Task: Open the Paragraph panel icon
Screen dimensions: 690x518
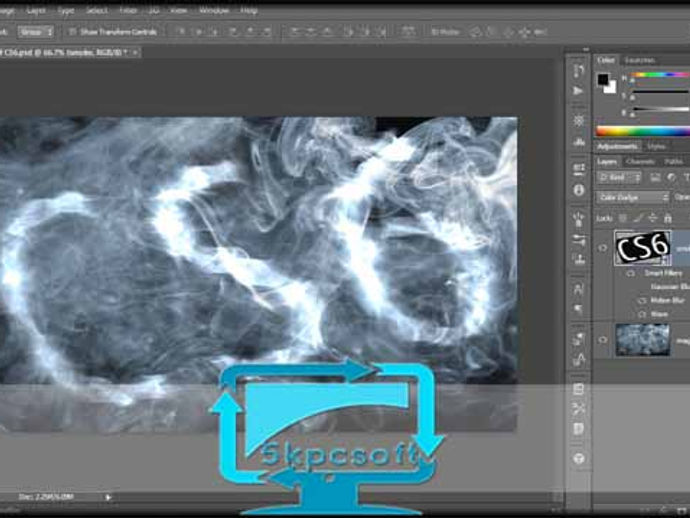Action: [579, 309]
